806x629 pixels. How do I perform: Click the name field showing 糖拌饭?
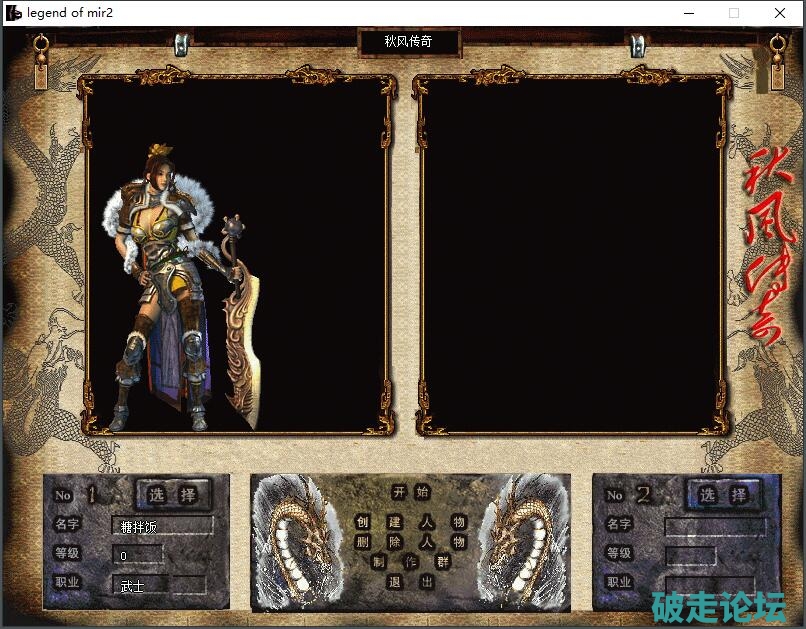click(163, 526)
